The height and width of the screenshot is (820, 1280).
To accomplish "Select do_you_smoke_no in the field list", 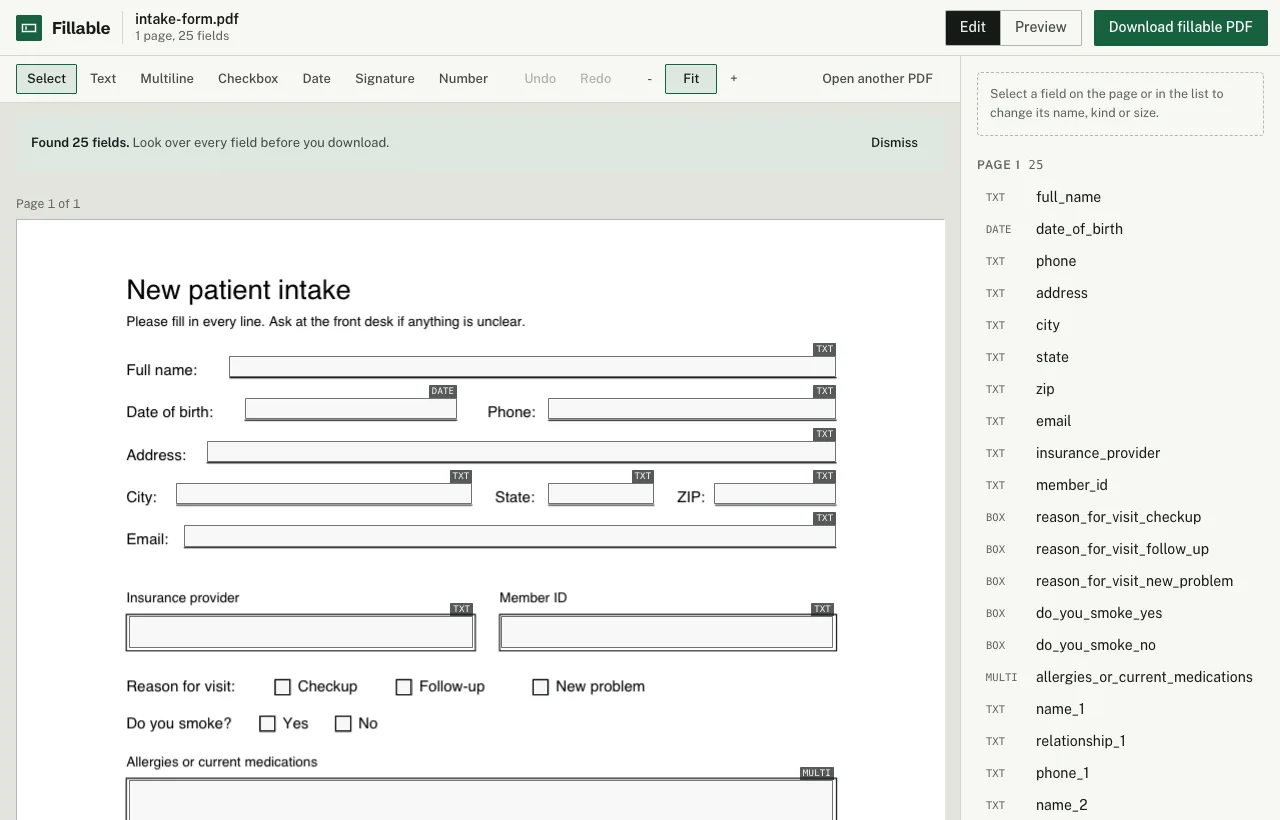I will point(1120,645).
